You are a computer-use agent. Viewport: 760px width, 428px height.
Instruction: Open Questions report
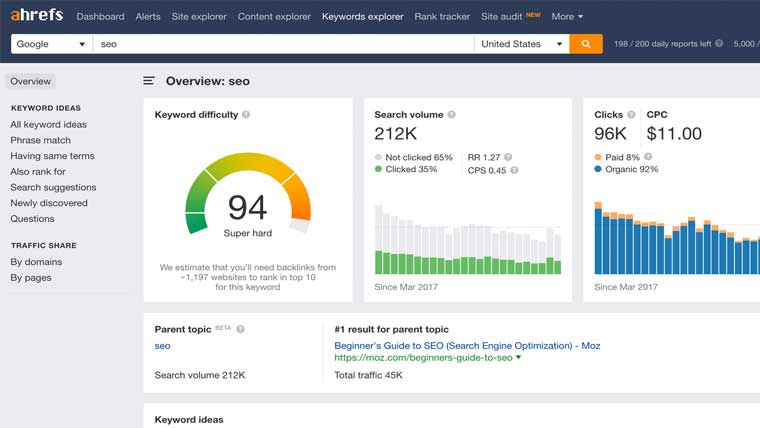[32, 219]
